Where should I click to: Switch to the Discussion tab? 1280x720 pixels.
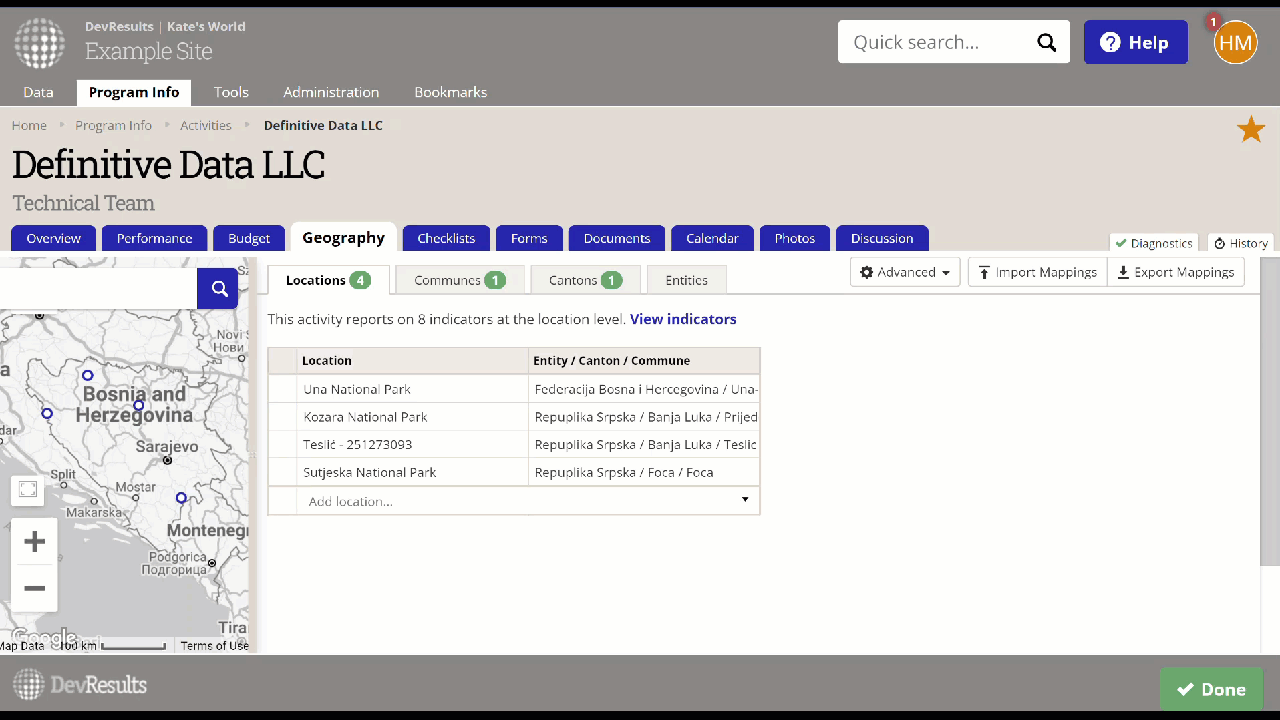point(882,238)
